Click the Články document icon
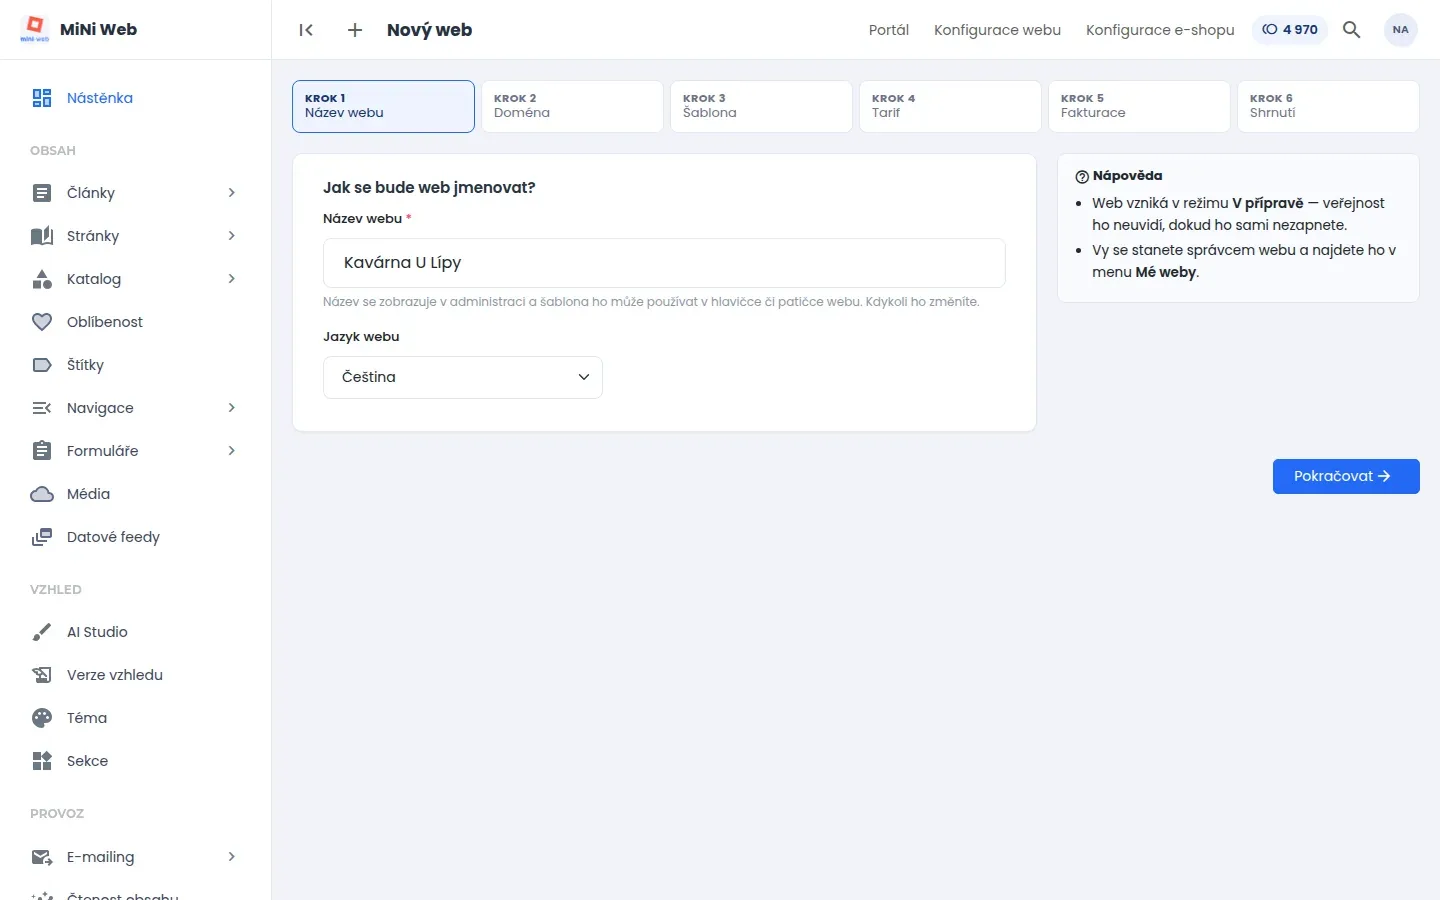 pyautogui.click(x=42, y=193)
